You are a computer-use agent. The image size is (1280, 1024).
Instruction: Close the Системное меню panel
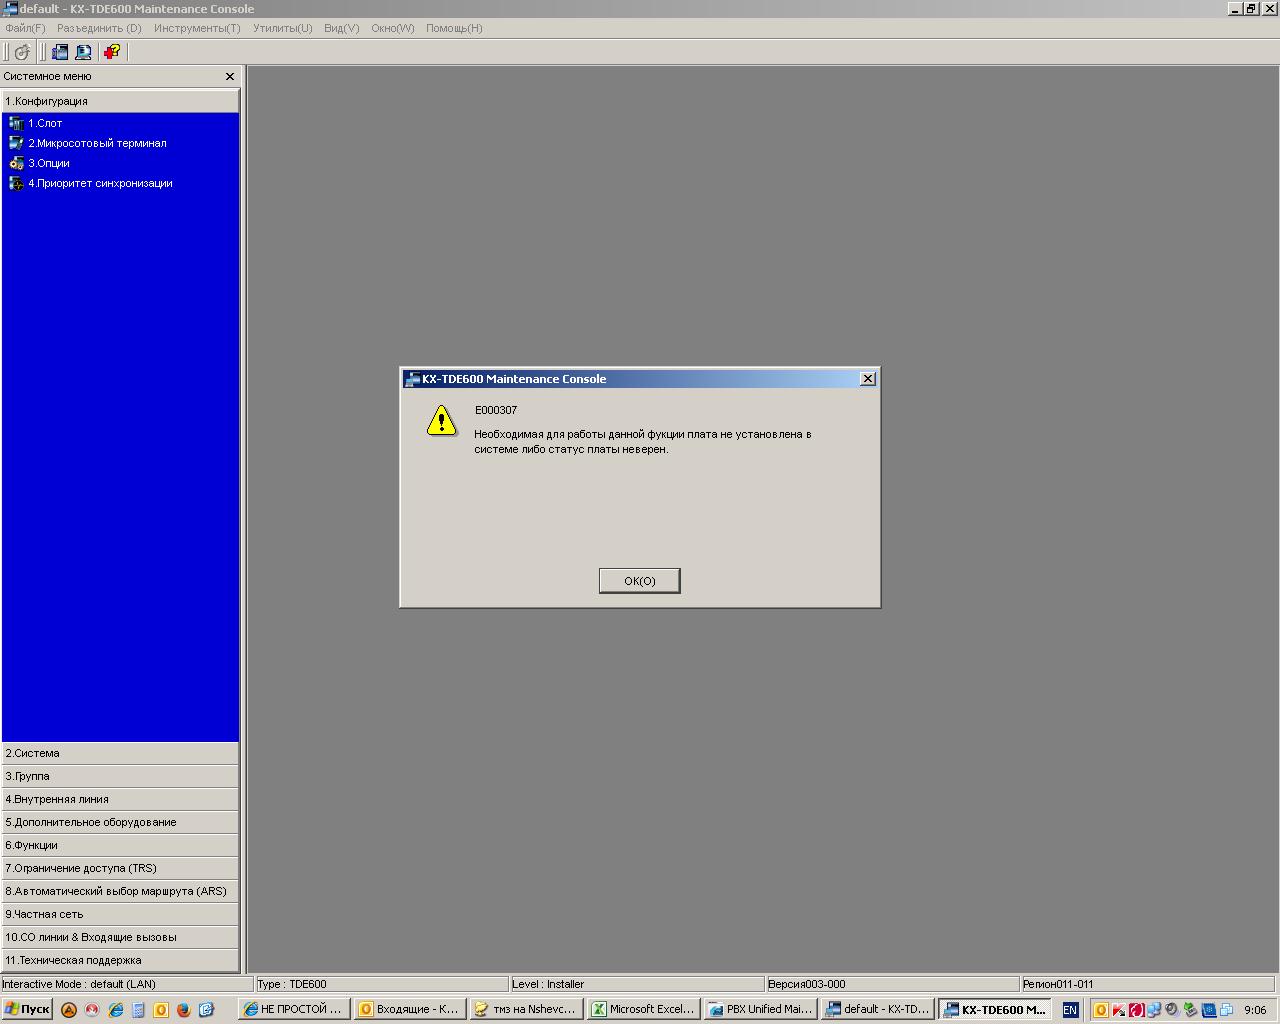[229, 76]
